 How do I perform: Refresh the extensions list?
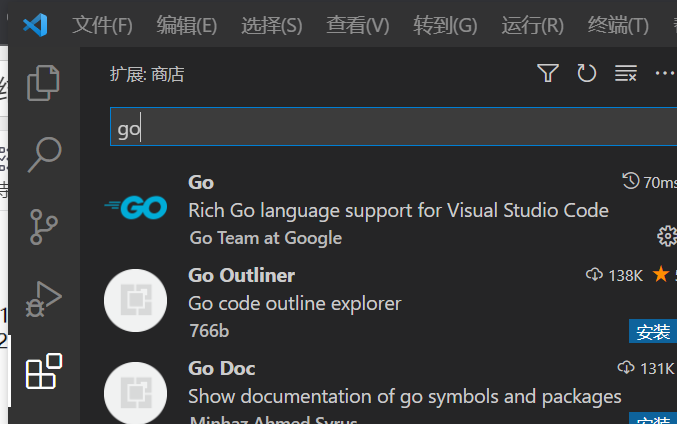coord(587,73)
